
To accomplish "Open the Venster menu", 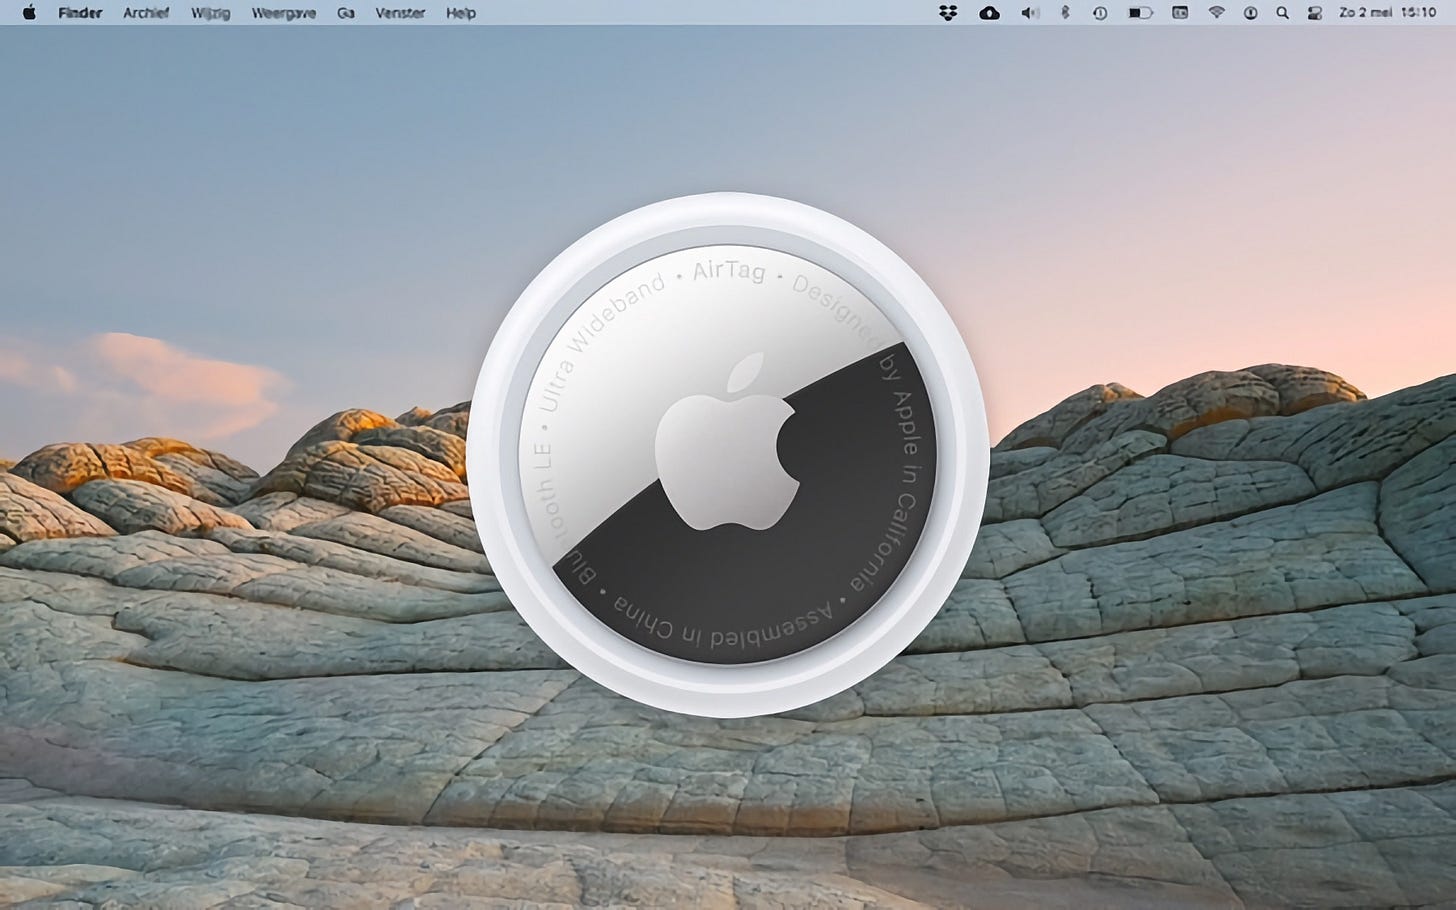I will (400, 13).
